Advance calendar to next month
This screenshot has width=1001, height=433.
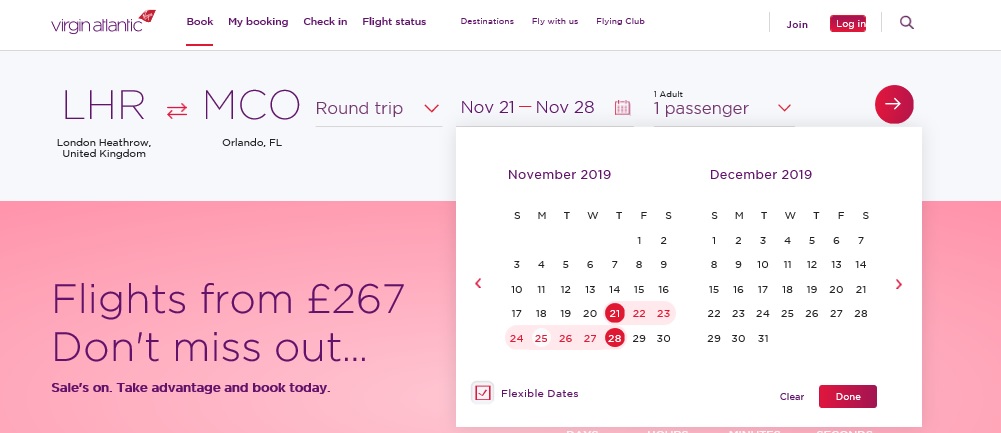coord(899,284)
